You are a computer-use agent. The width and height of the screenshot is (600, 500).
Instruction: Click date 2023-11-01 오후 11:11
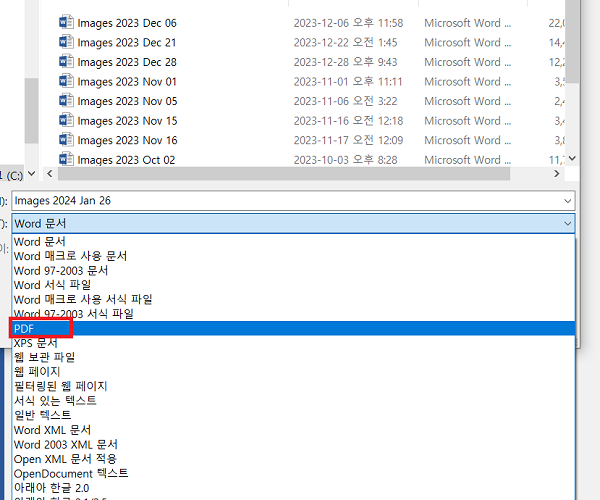click(348, 81)
